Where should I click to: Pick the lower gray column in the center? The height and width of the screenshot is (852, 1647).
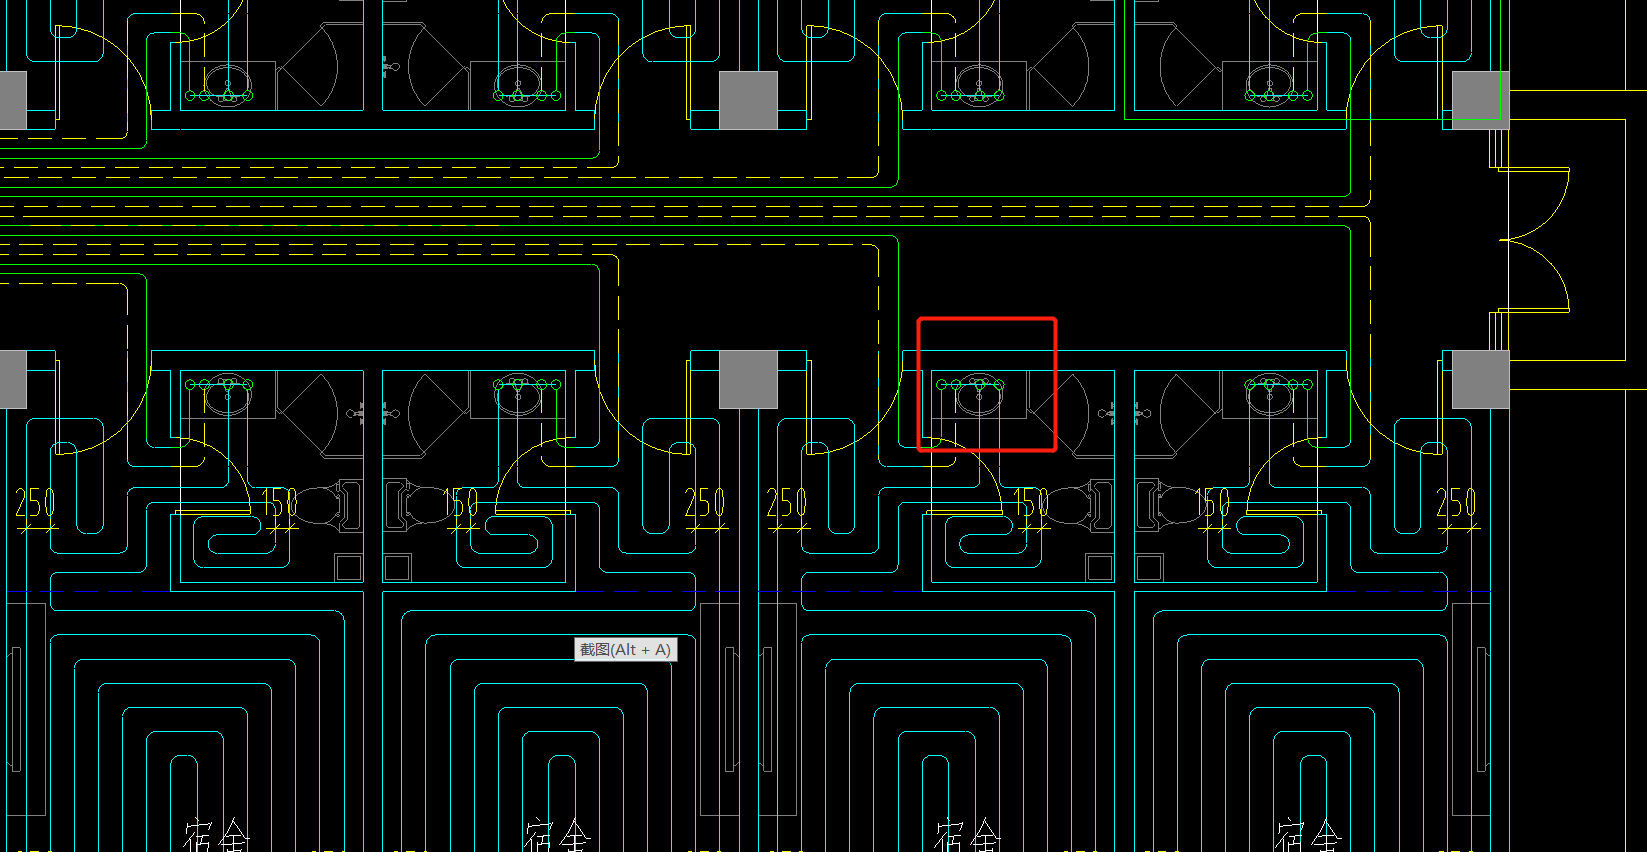pyautogui.click(x=748, y=379)
